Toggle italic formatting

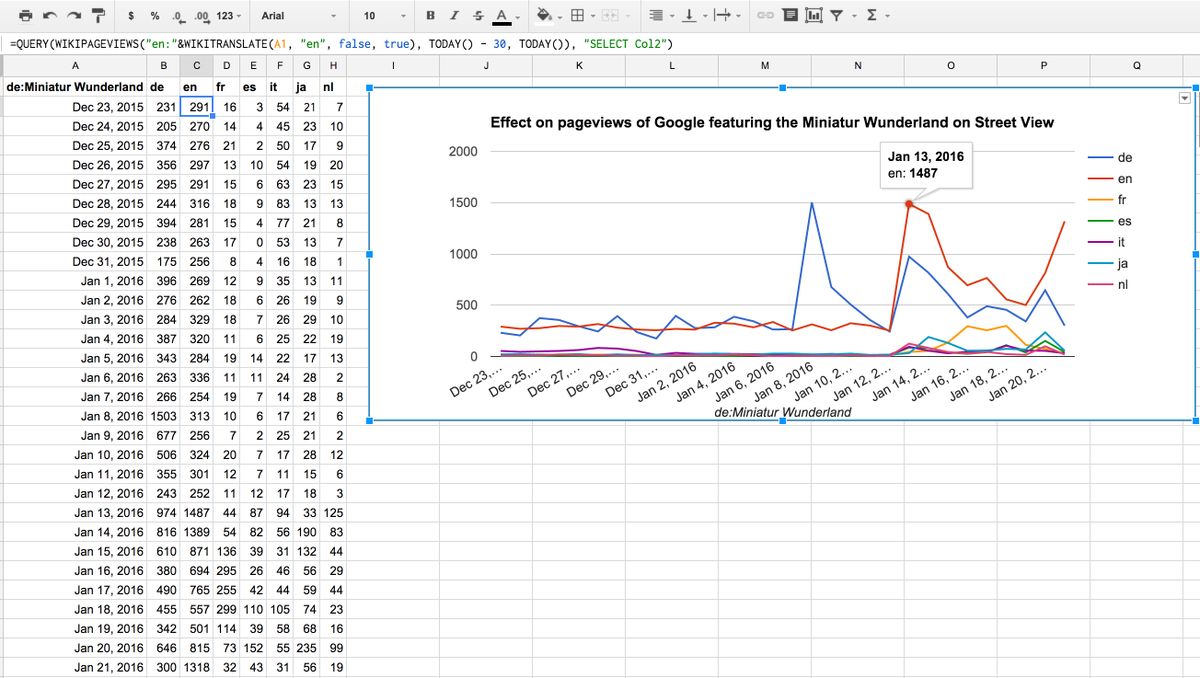pyautogui.click(x=454, y=16)
